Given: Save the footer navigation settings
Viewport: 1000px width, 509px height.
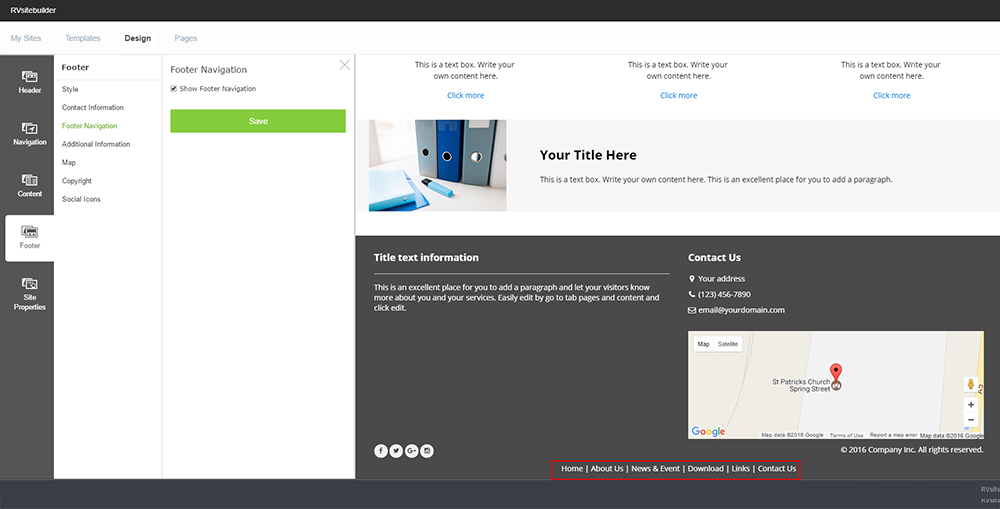Looking at the screenshot, I should point(258,121).
